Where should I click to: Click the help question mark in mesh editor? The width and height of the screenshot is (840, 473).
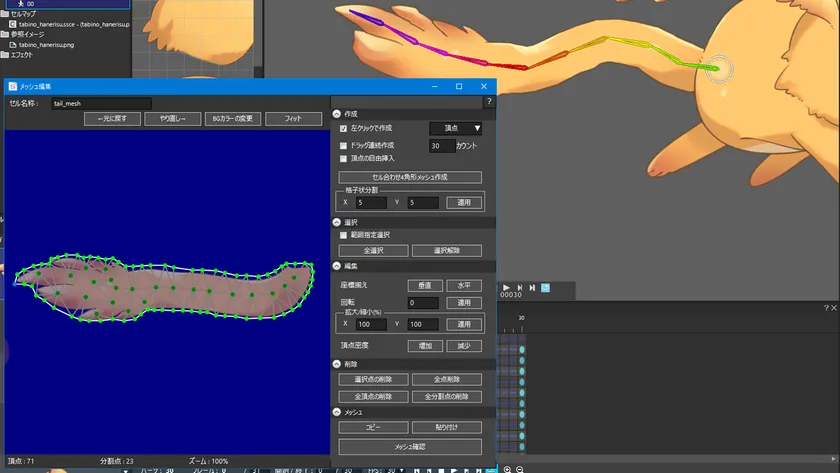coord(489,102)
